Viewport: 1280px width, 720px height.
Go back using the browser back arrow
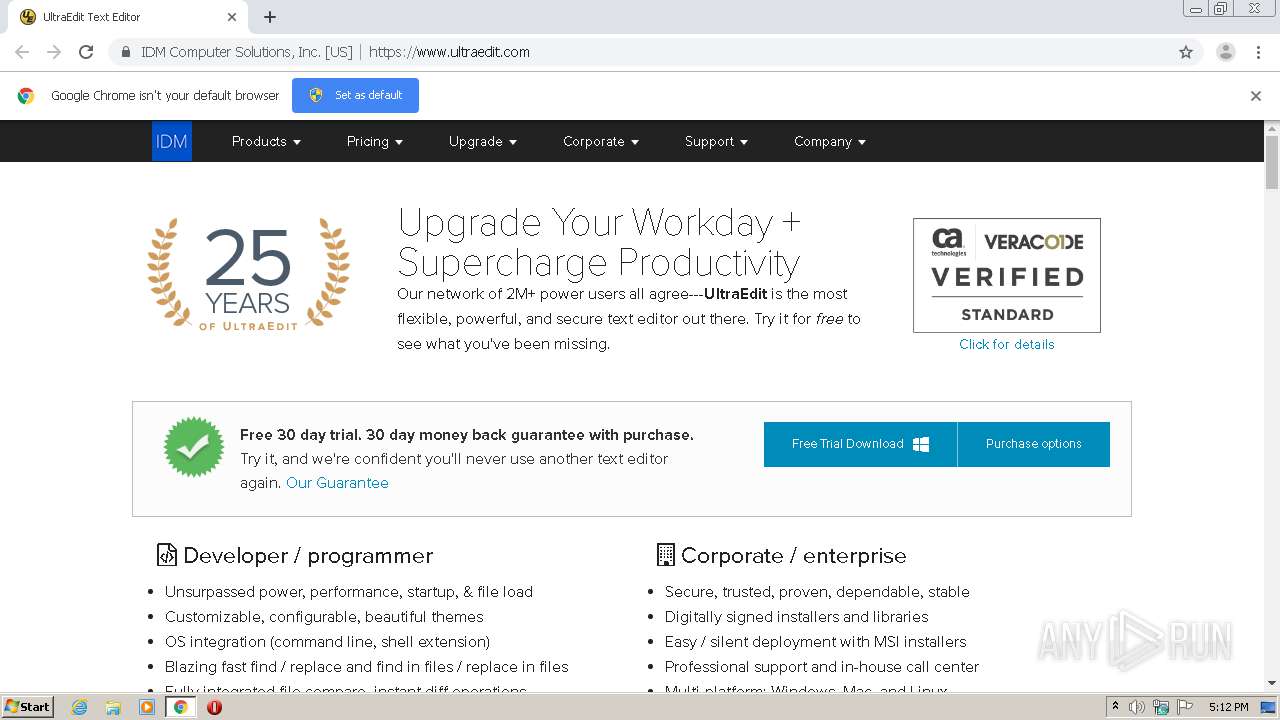[22, 52]
